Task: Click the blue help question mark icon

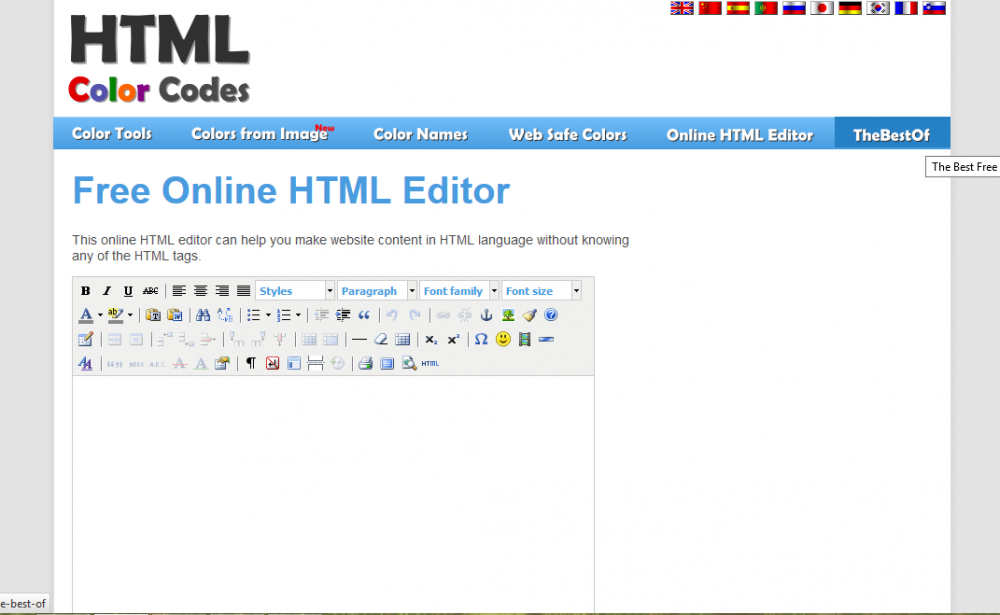Action: pos(551,315)
